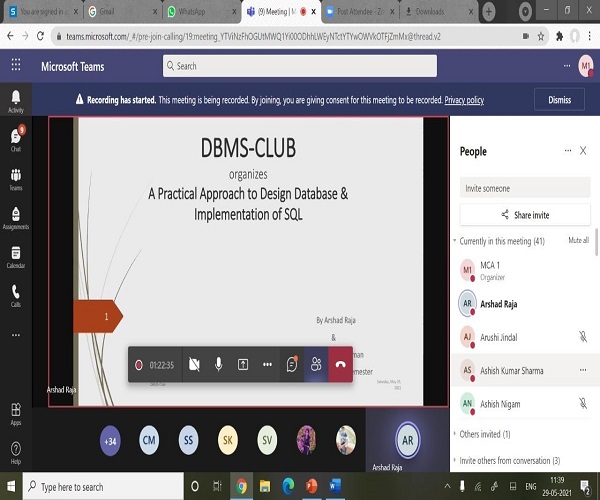Select the SV participant avatar
Image resolution: width=600 pixels, height=500 pixels.
pos(267,440)
